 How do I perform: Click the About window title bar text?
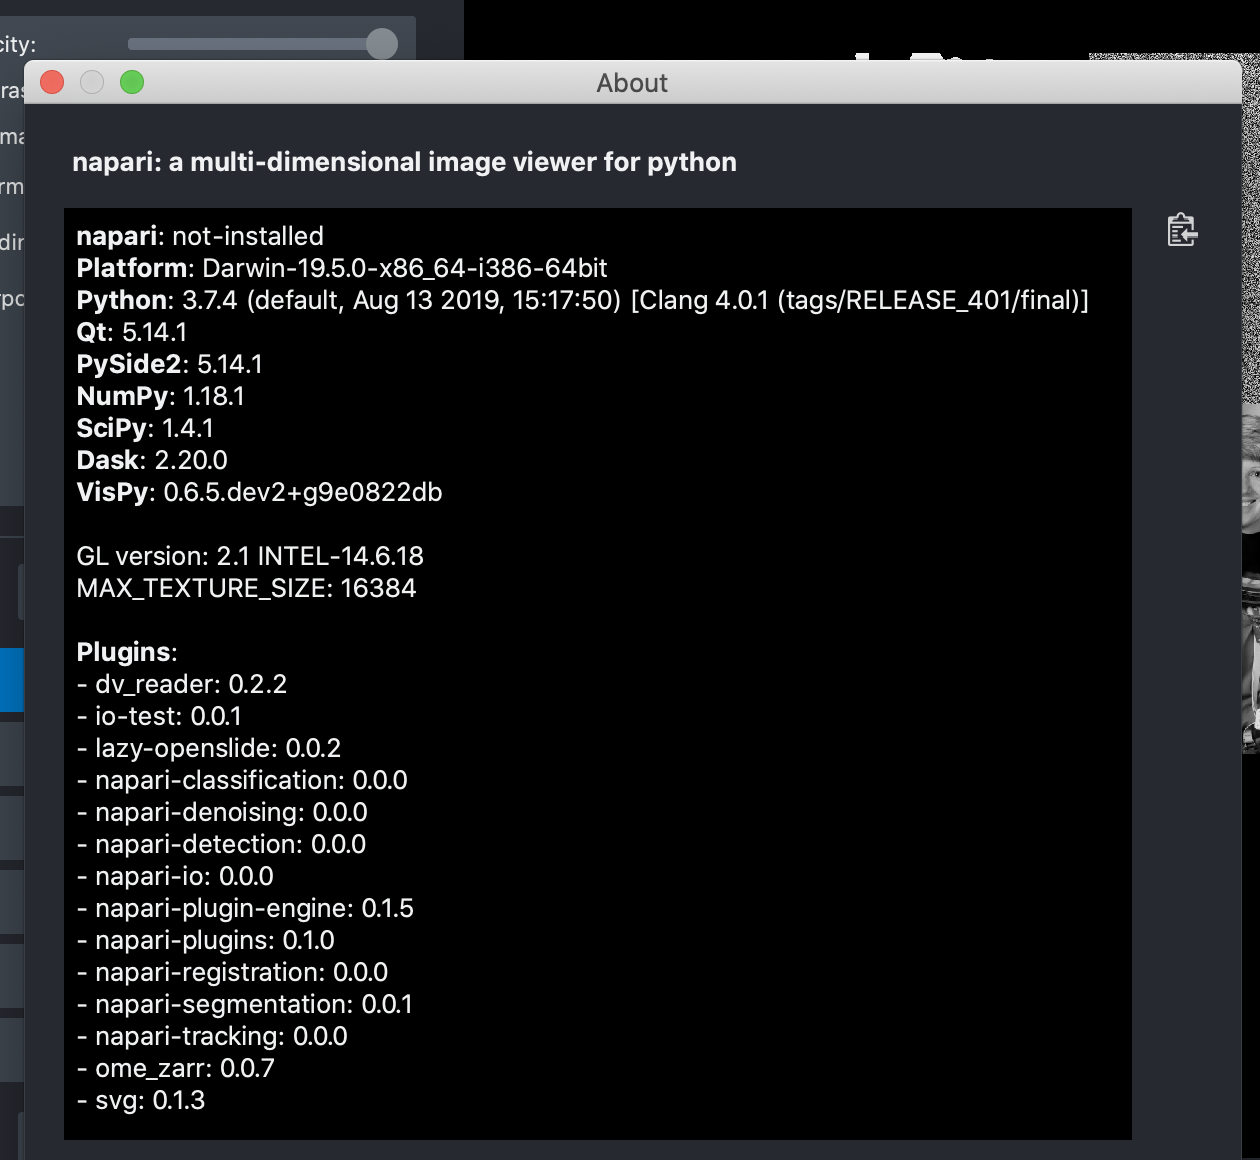[x=632, y=83]
